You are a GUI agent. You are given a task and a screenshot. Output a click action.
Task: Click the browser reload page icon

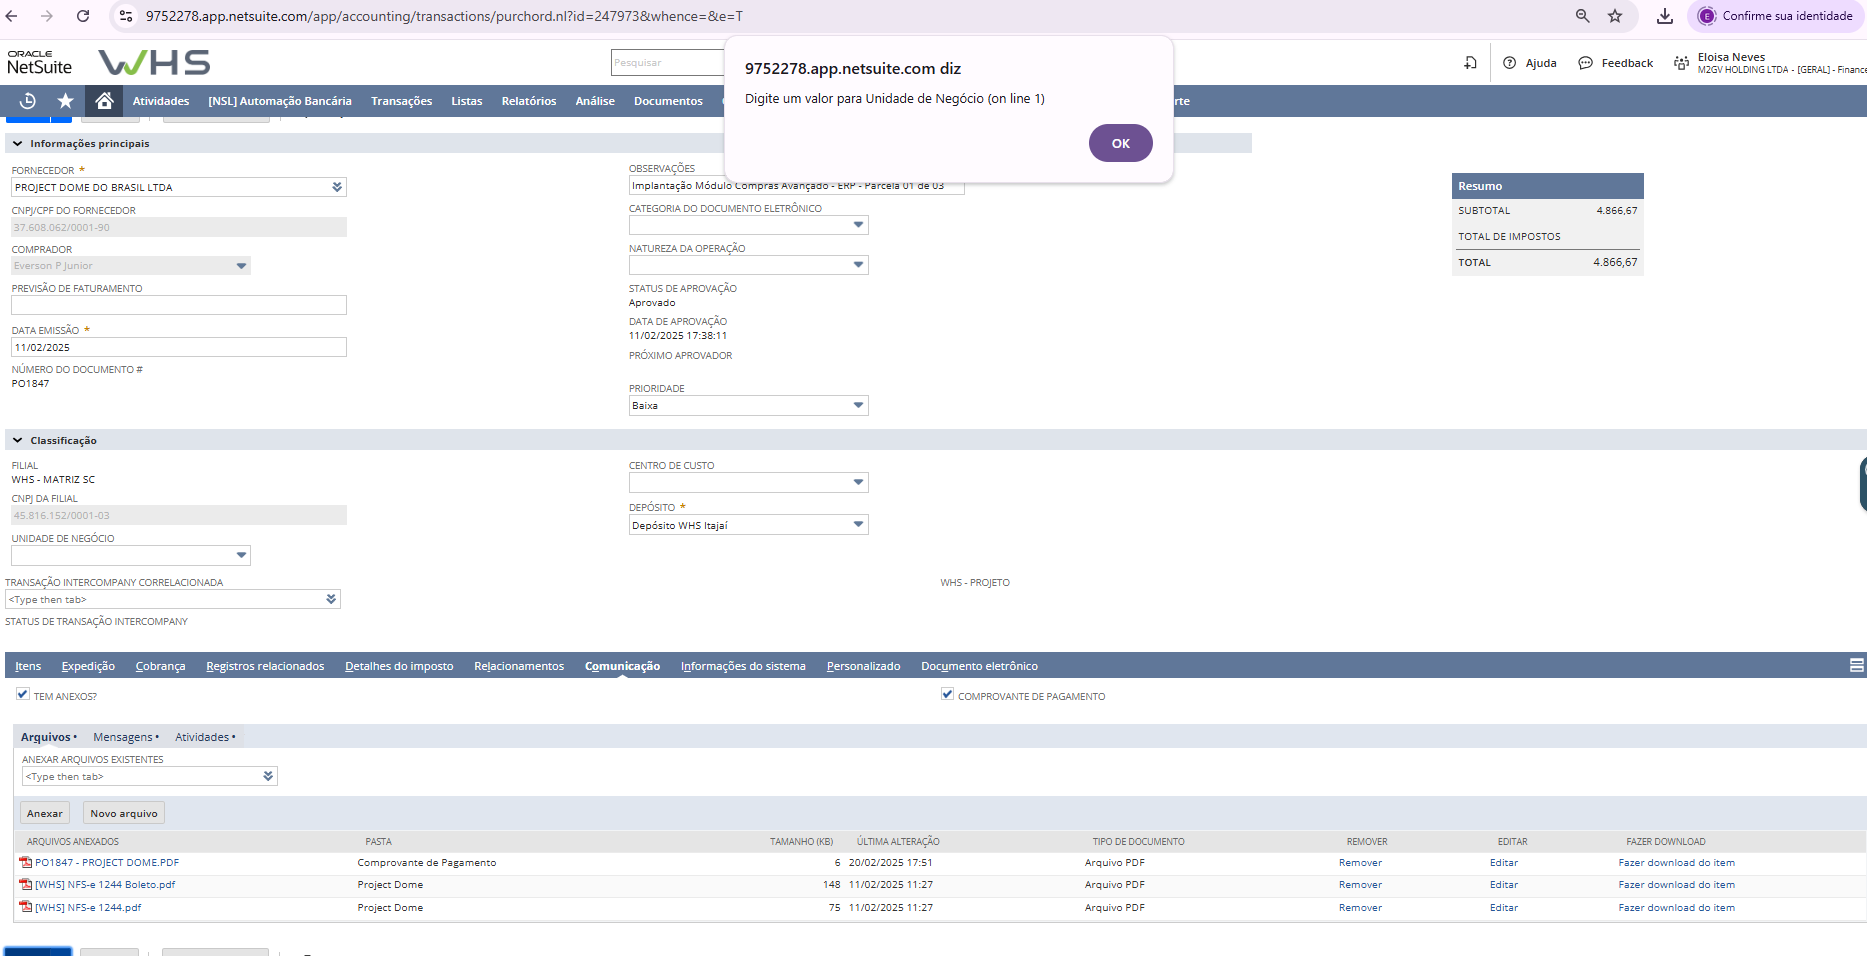(83, 16)
